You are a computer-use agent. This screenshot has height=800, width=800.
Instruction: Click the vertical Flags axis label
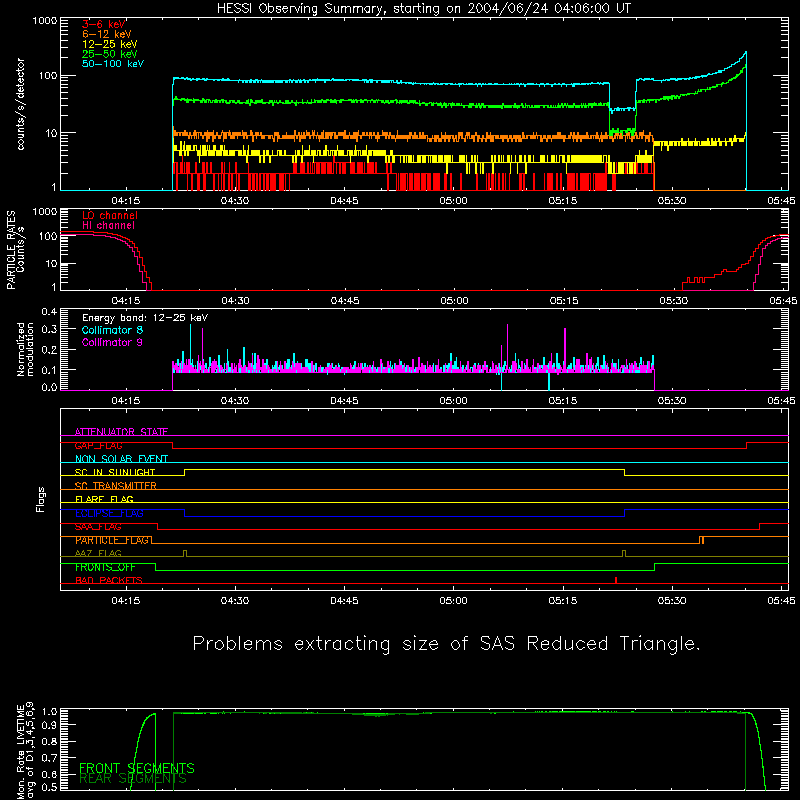point(40,499)
